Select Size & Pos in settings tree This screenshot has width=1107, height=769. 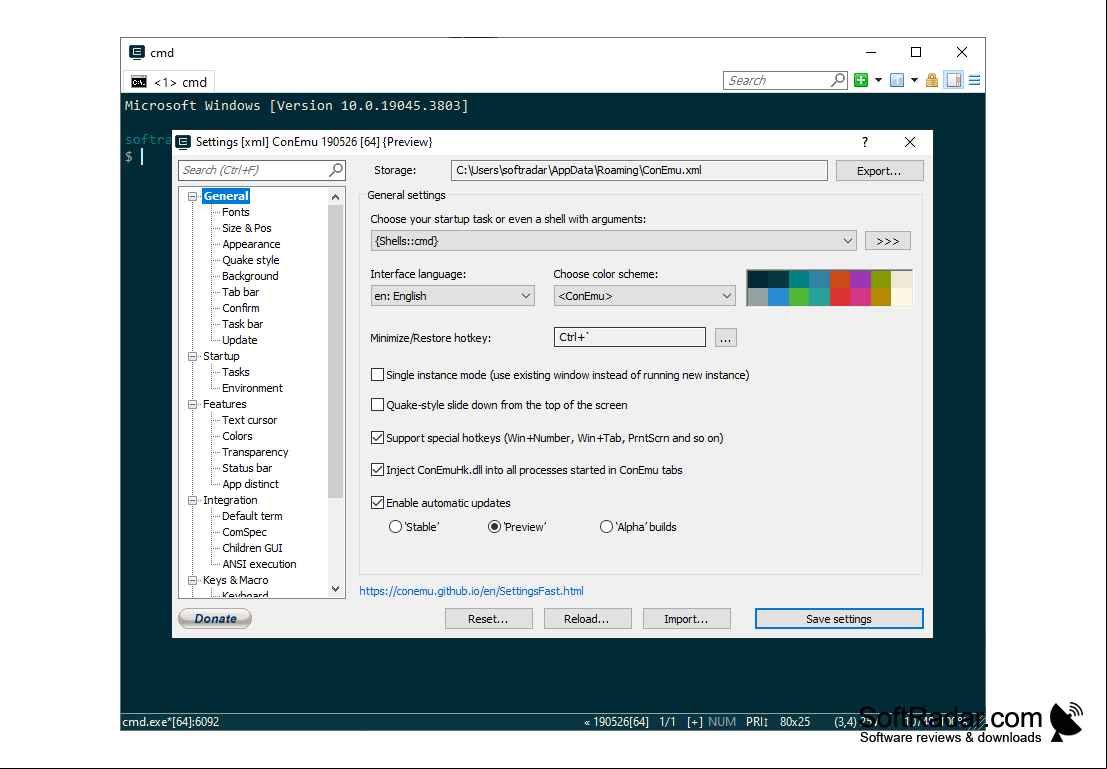coord(246,228)
